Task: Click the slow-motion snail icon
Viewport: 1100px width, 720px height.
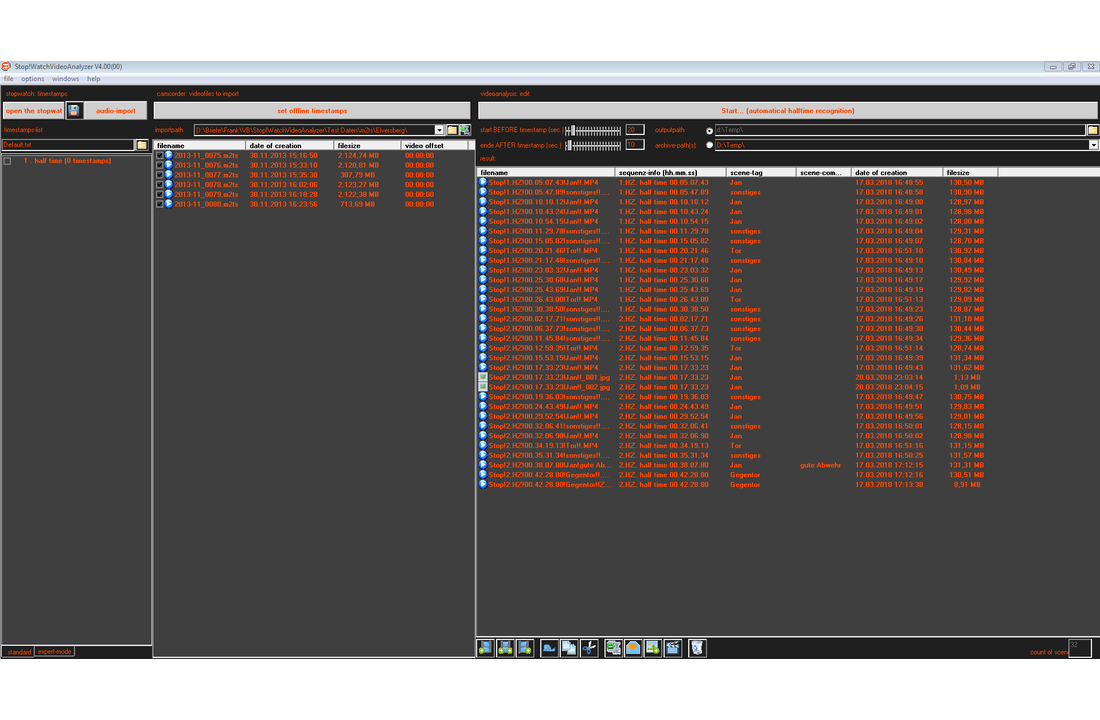Action: [549, 648]
